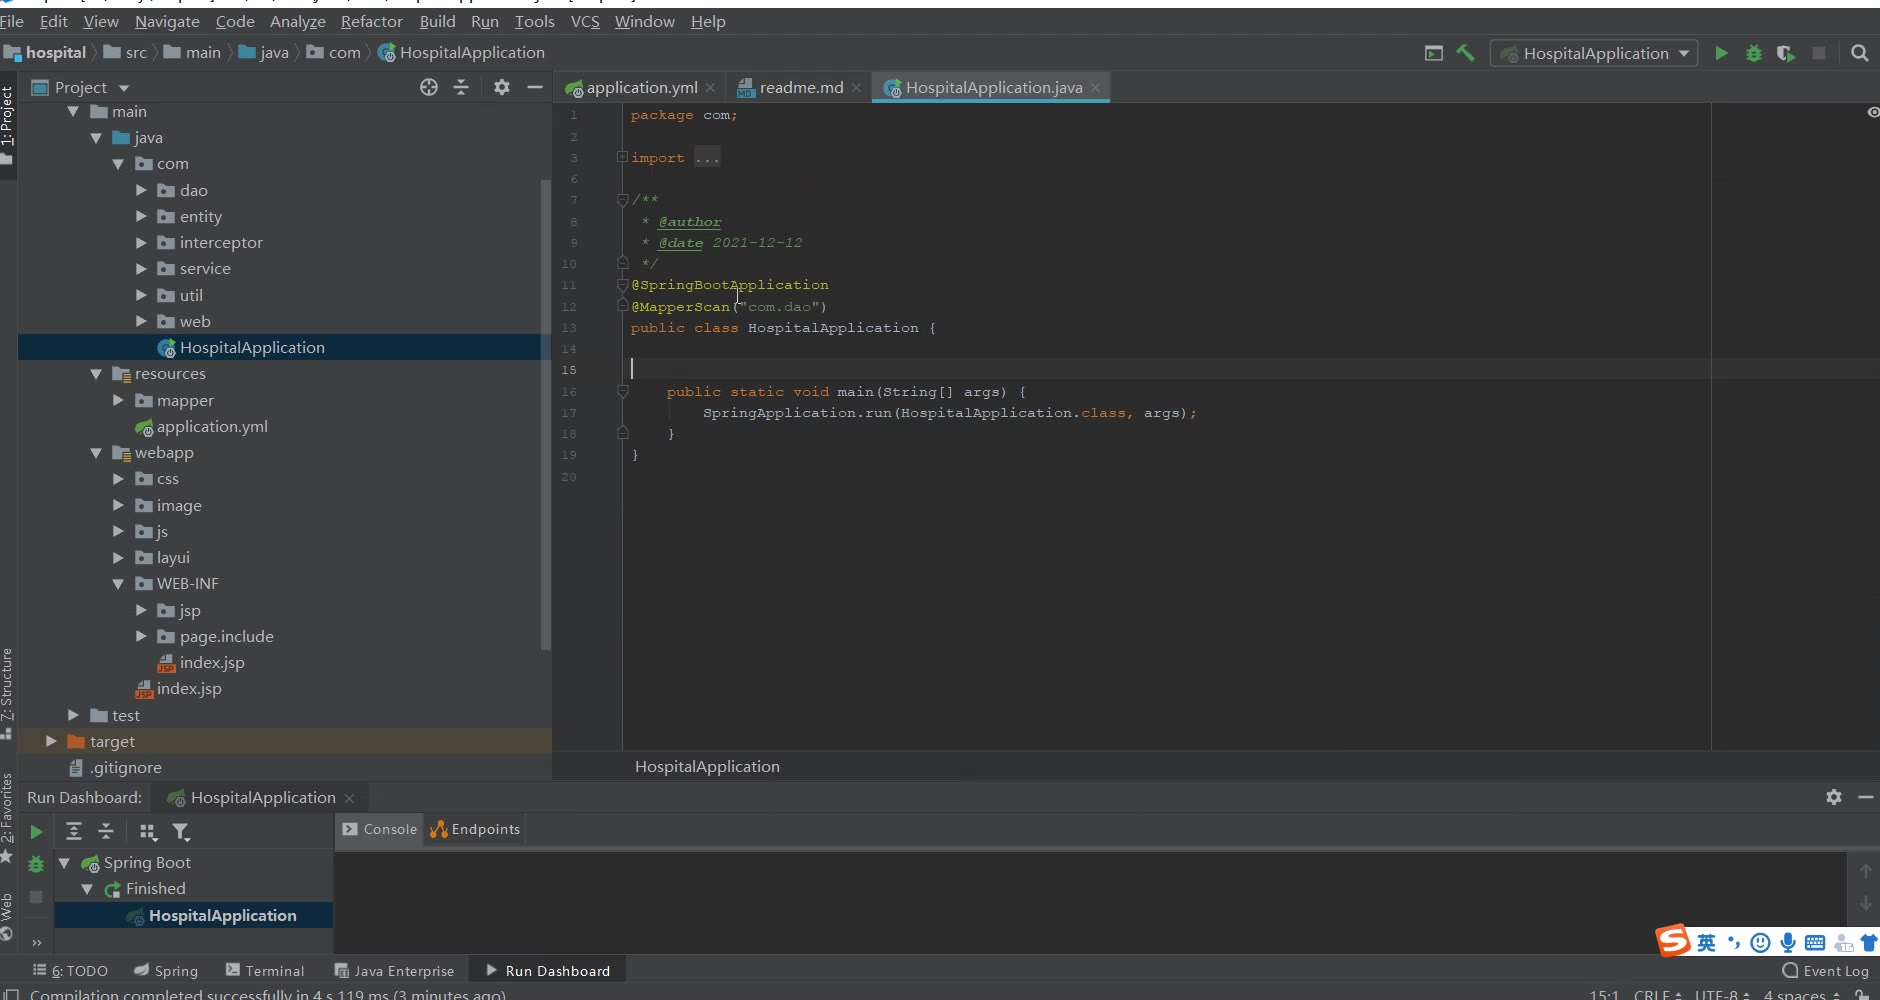Expand the dao package folder

[x=141, y=190]
